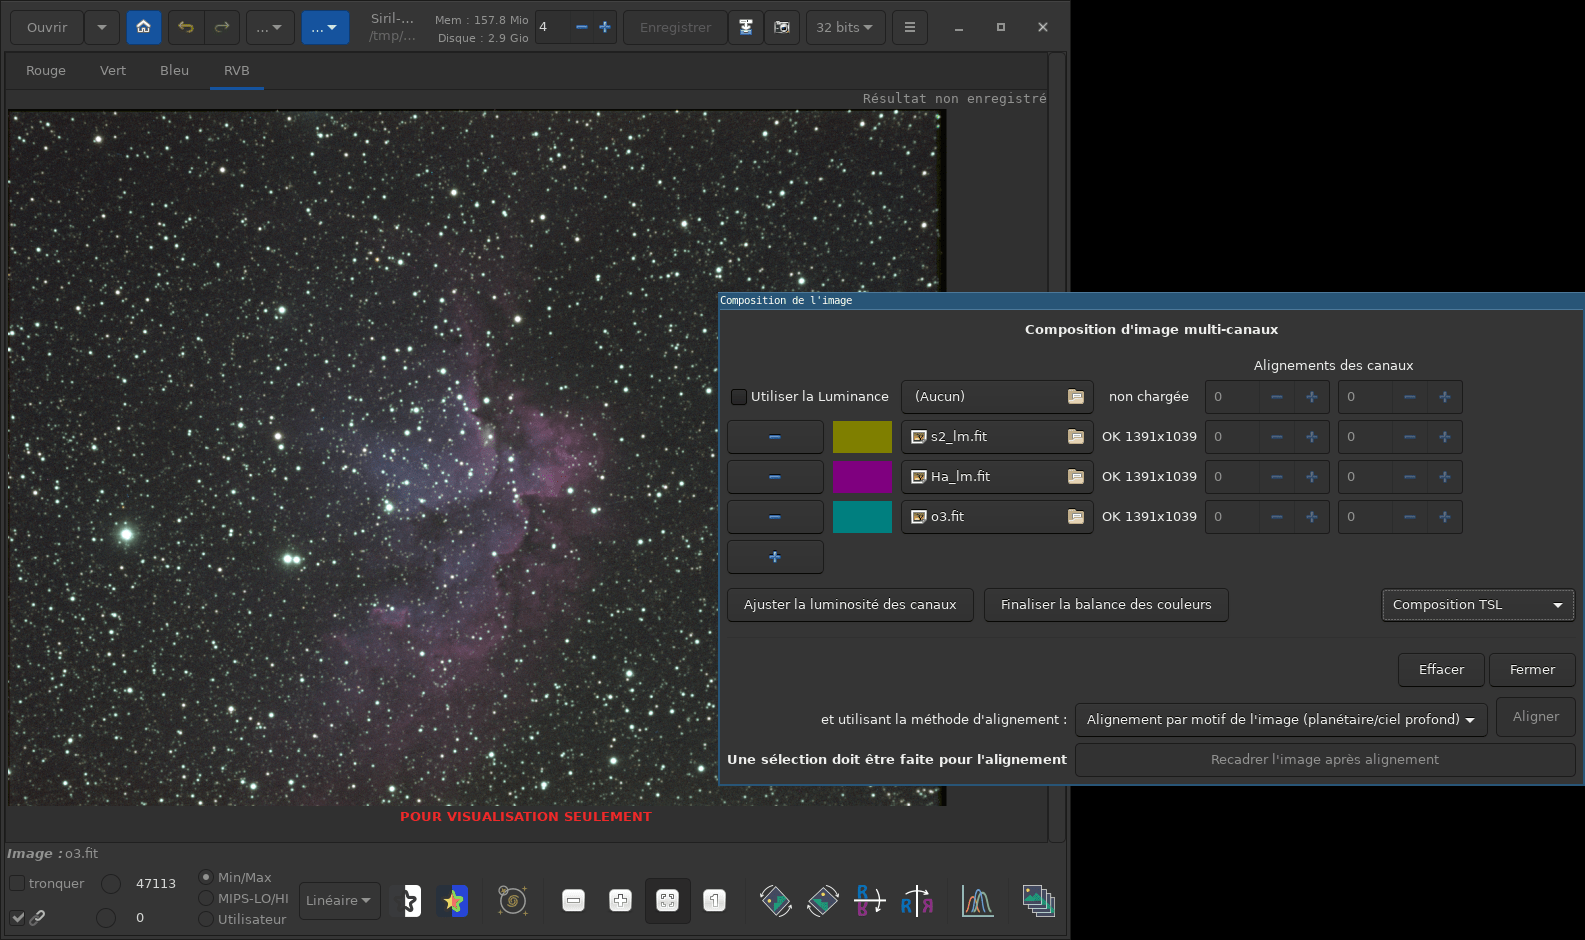Screen dimensions: 1585x940
Task: Click the zoom to fit icon
Action: click(x=667, y=901)
